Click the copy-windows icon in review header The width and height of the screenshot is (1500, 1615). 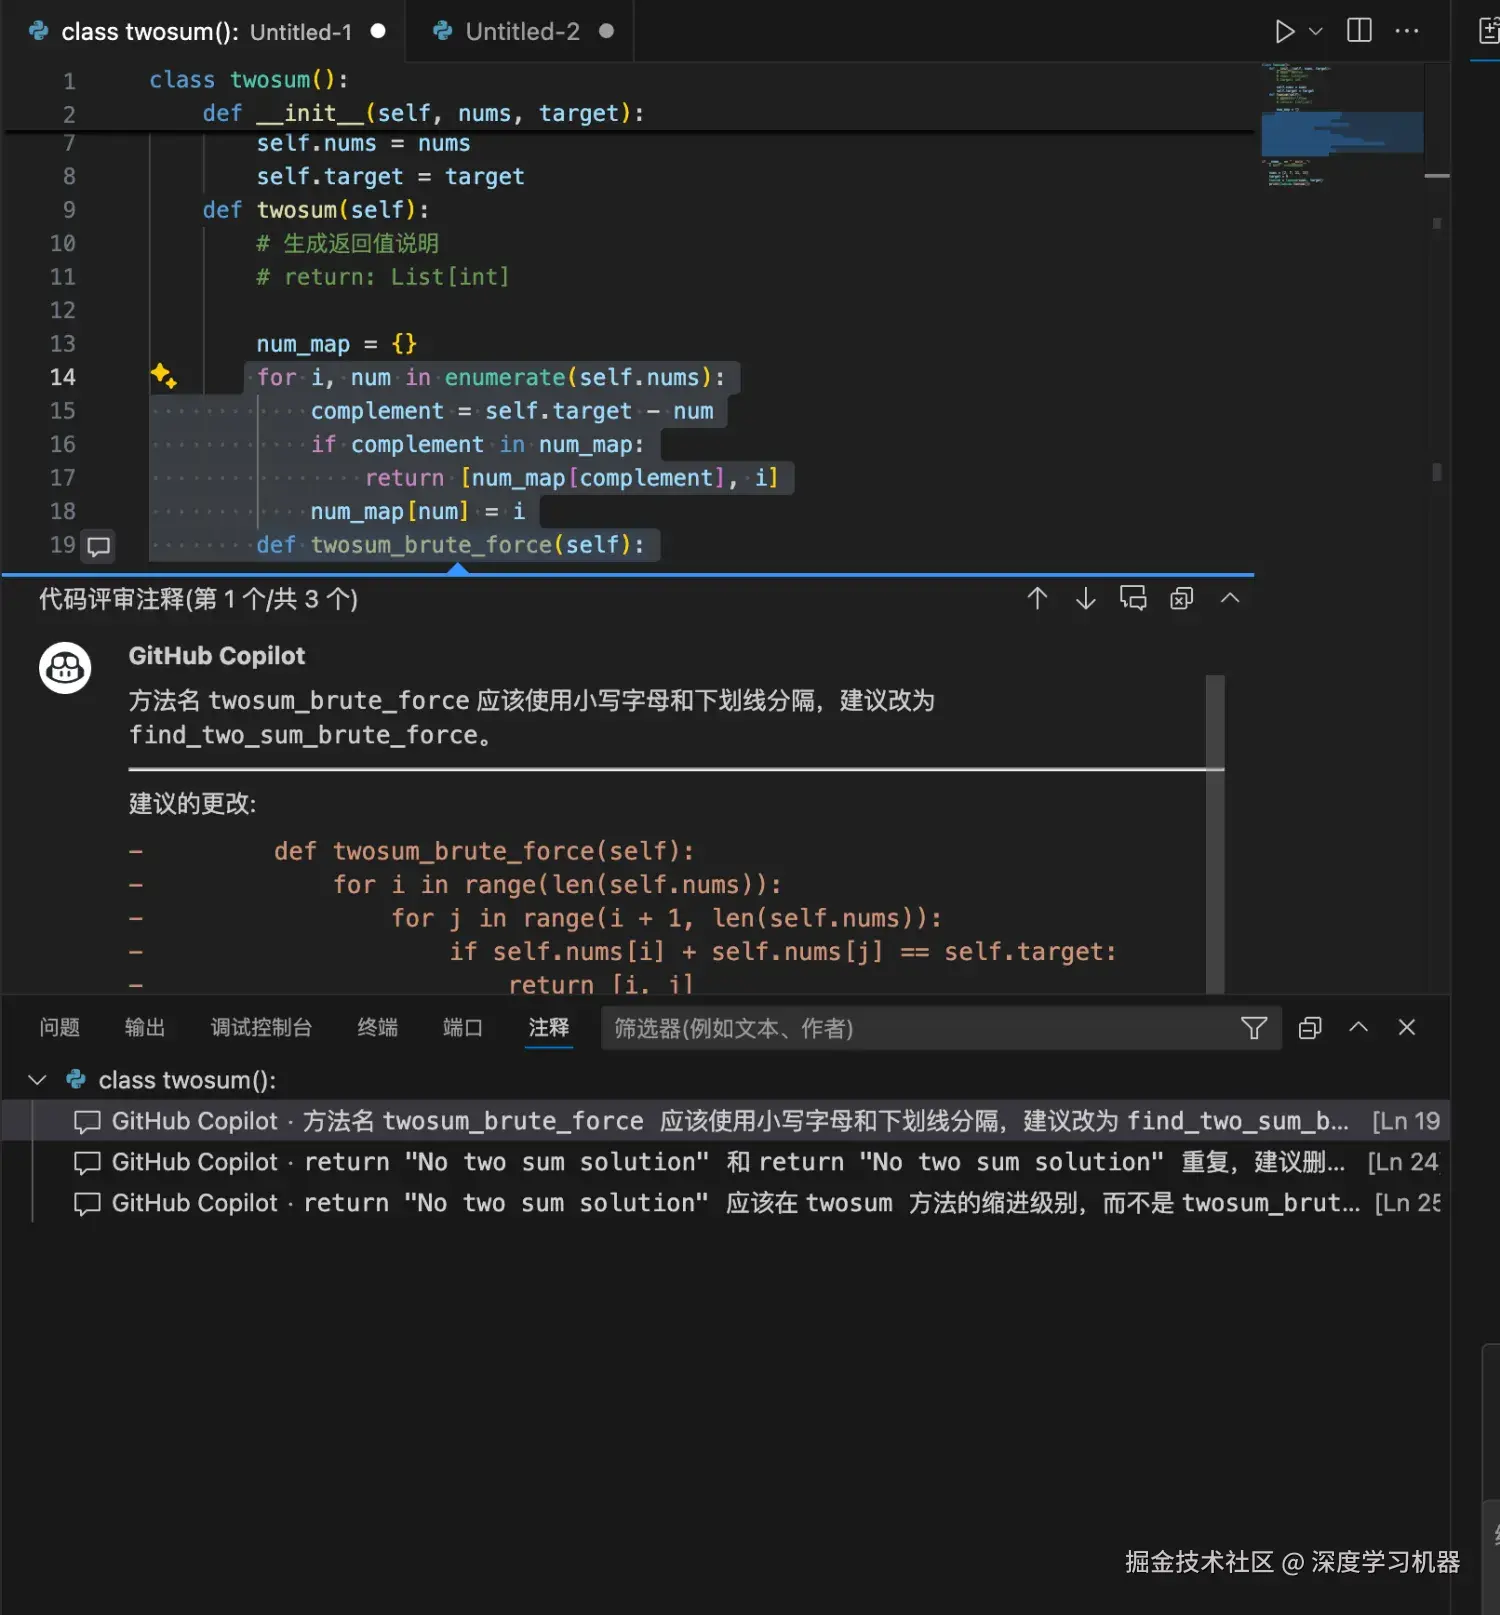click(x=1181, y=598)
